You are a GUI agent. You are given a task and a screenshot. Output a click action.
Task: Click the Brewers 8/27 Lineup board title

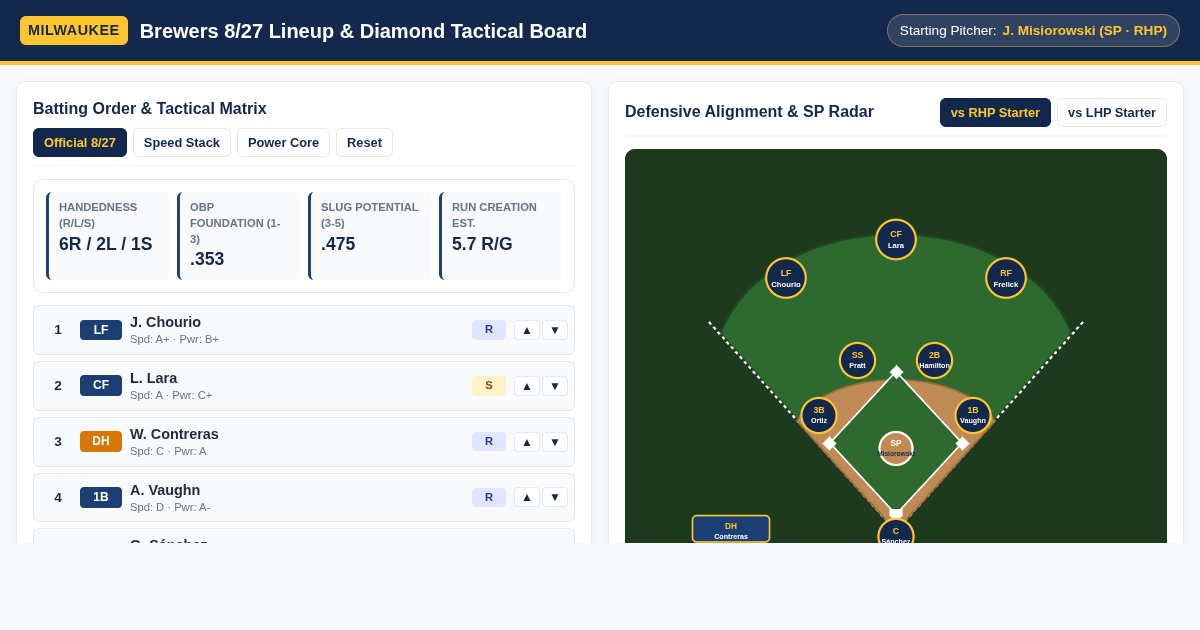coord(363,31)
